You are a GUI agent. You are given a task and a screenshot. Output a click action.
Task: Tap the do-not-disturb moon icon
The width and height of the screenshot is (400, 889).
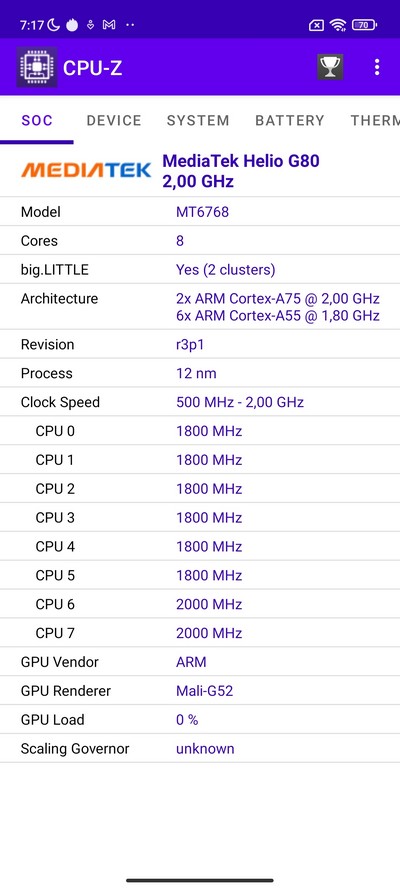click(x=53, y=25)
